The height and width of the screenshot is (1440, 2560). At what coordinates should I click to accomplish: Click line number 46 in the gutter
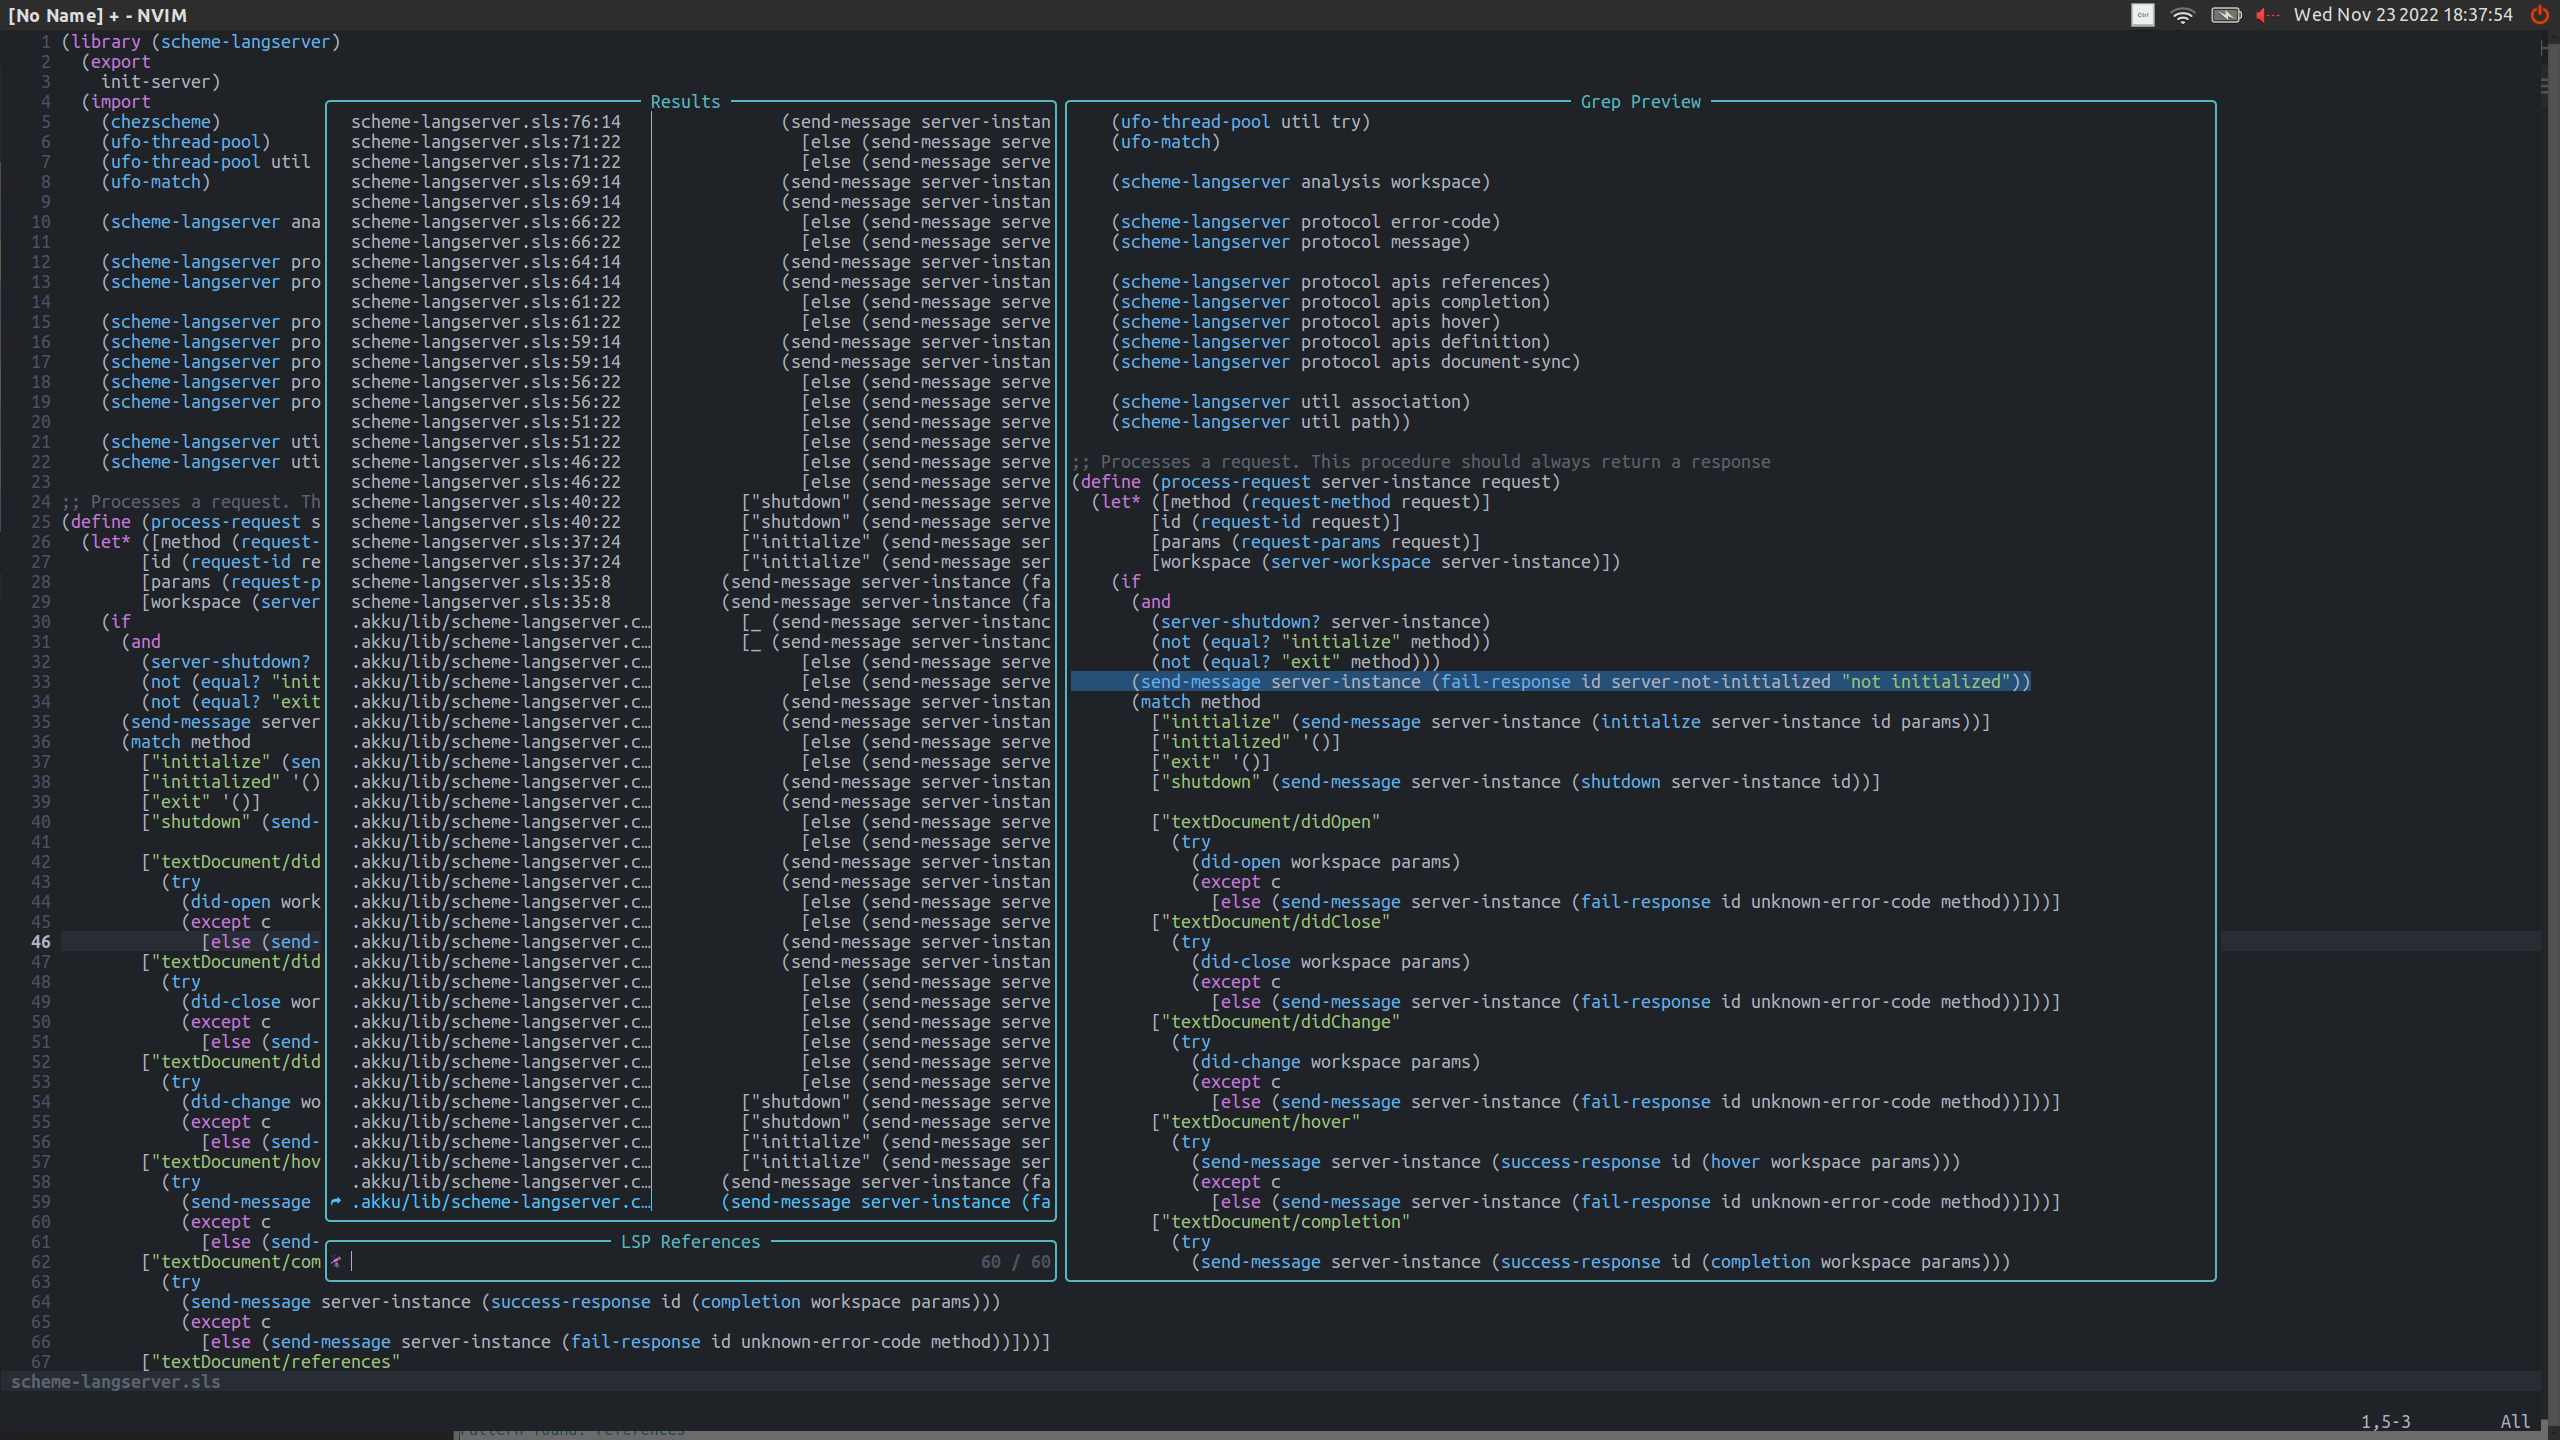click(x=41, y=942)
